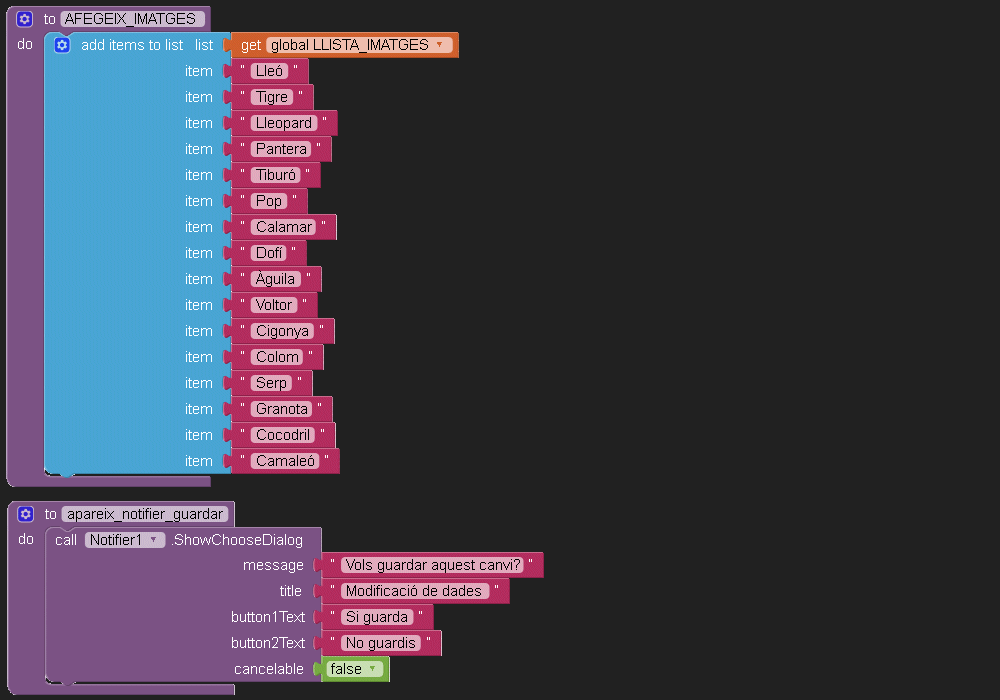The width and height of the screenshot is (1000, 700).
Task: Open mutator gear on add items to list
Action: (x=62, y=45)
